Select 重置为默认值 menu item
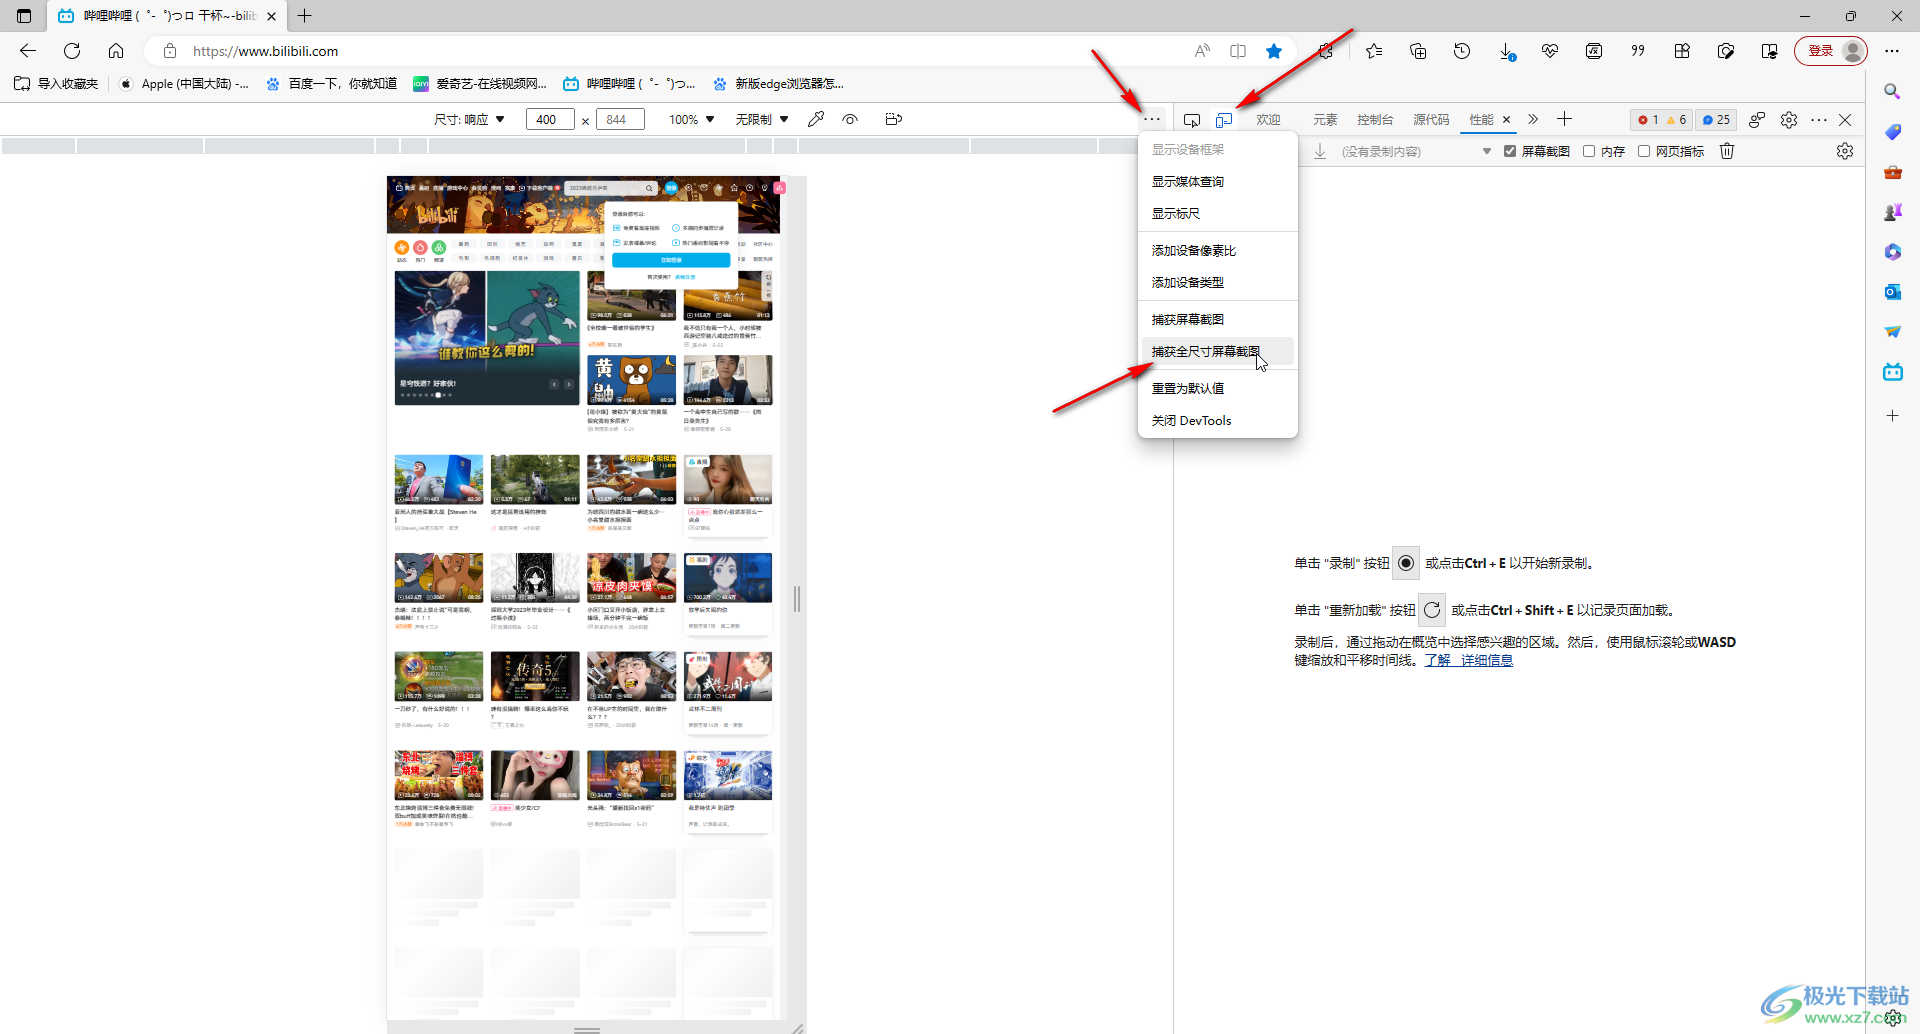Image resolution: width=1920 pixels, height=1034 pixels. (x=1218, y=388)
